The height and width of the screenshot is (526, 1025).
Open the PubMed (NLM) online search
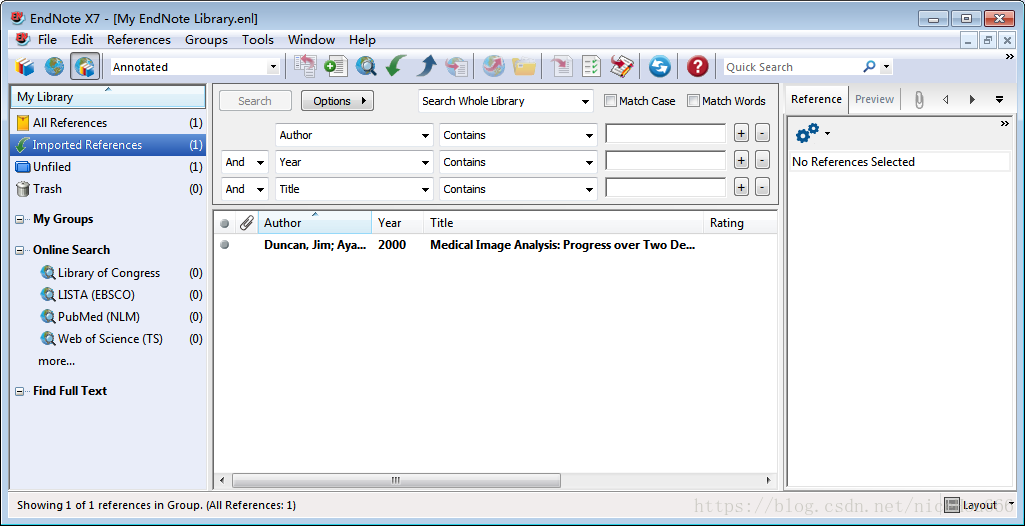pos(108,317)
